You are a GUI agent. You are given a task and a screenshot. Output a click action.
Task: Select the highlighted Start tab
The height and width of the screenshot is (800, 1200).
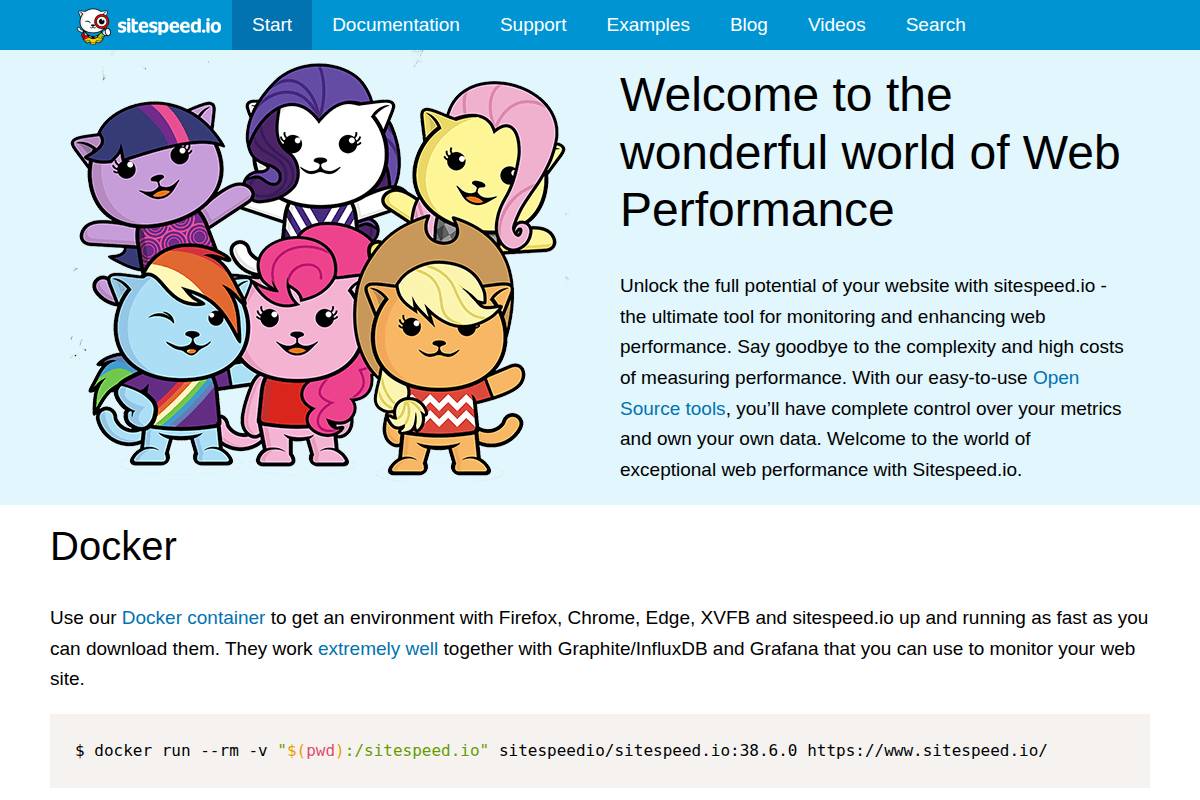click(x=272, y=25)
